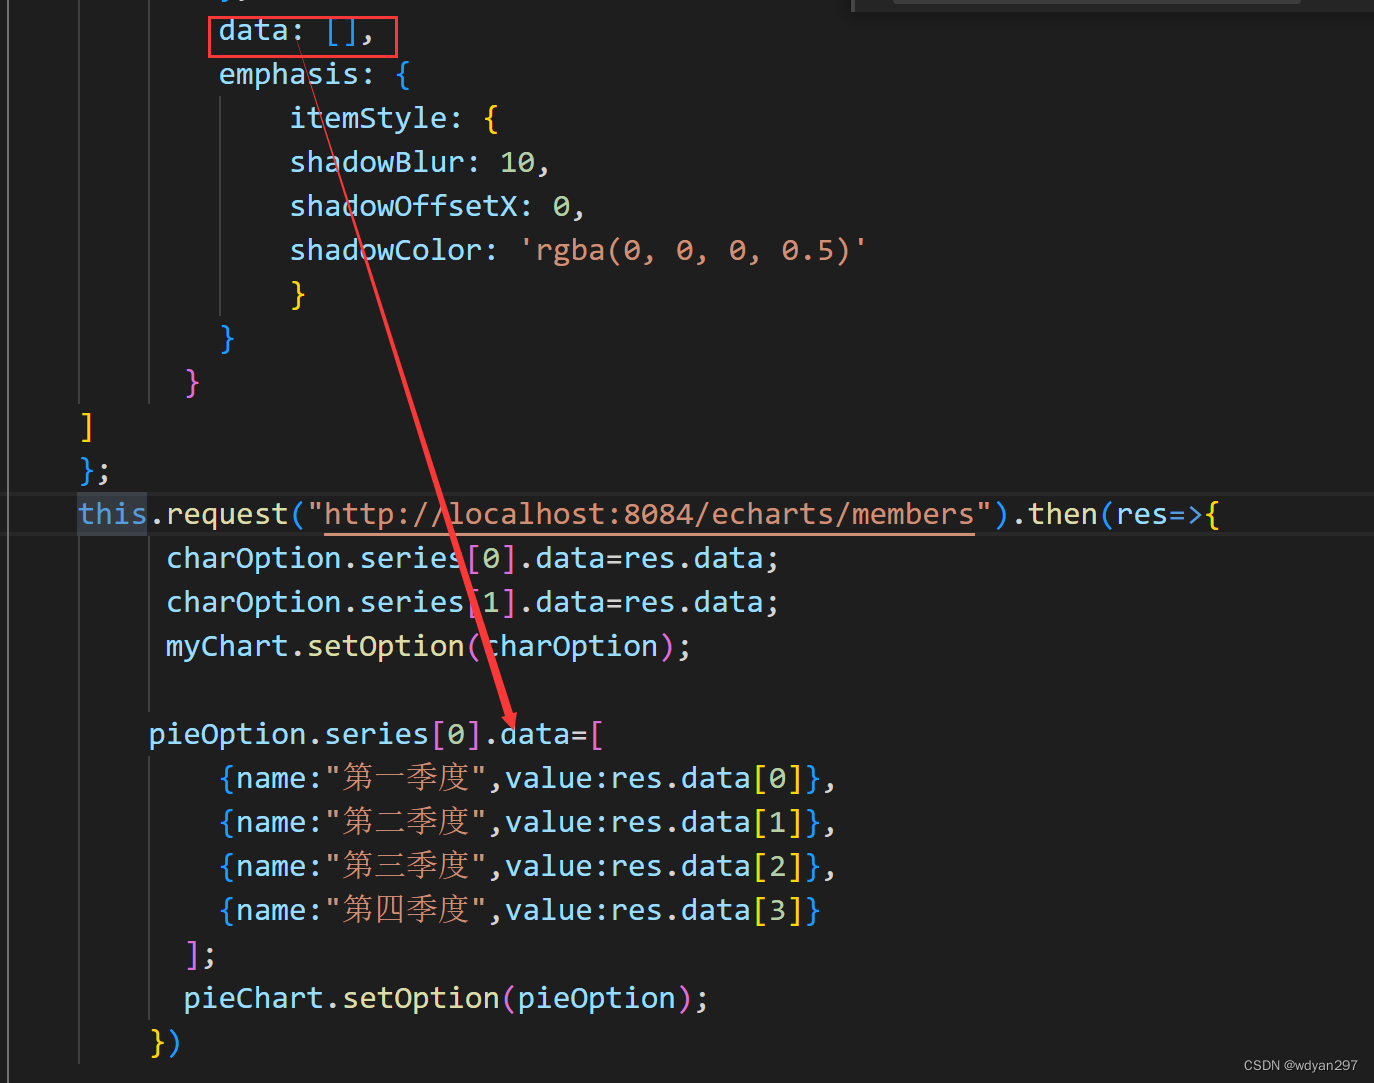Screen dimensions: 1374x1083
Task: Click 'charOption.series[0].data=res.data;' line
Action: tap(472, 558)
